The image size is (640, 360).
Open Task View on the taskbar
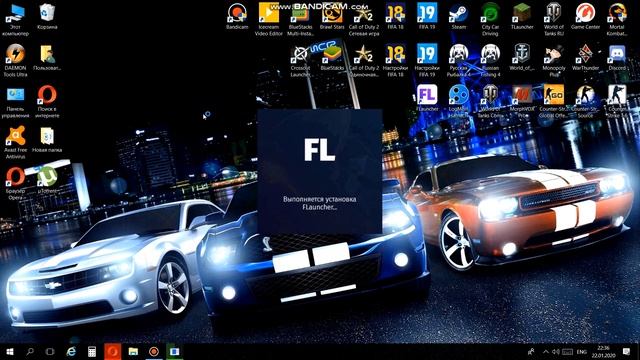50,351
